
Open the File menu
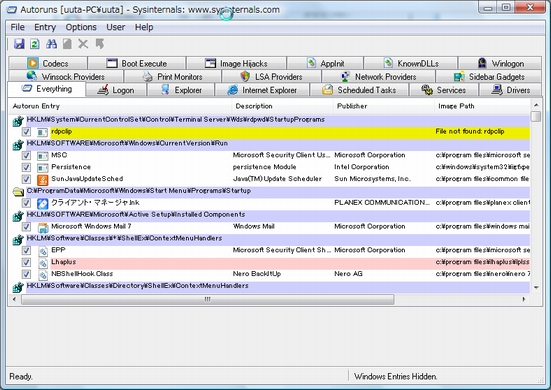coord(17,27)
